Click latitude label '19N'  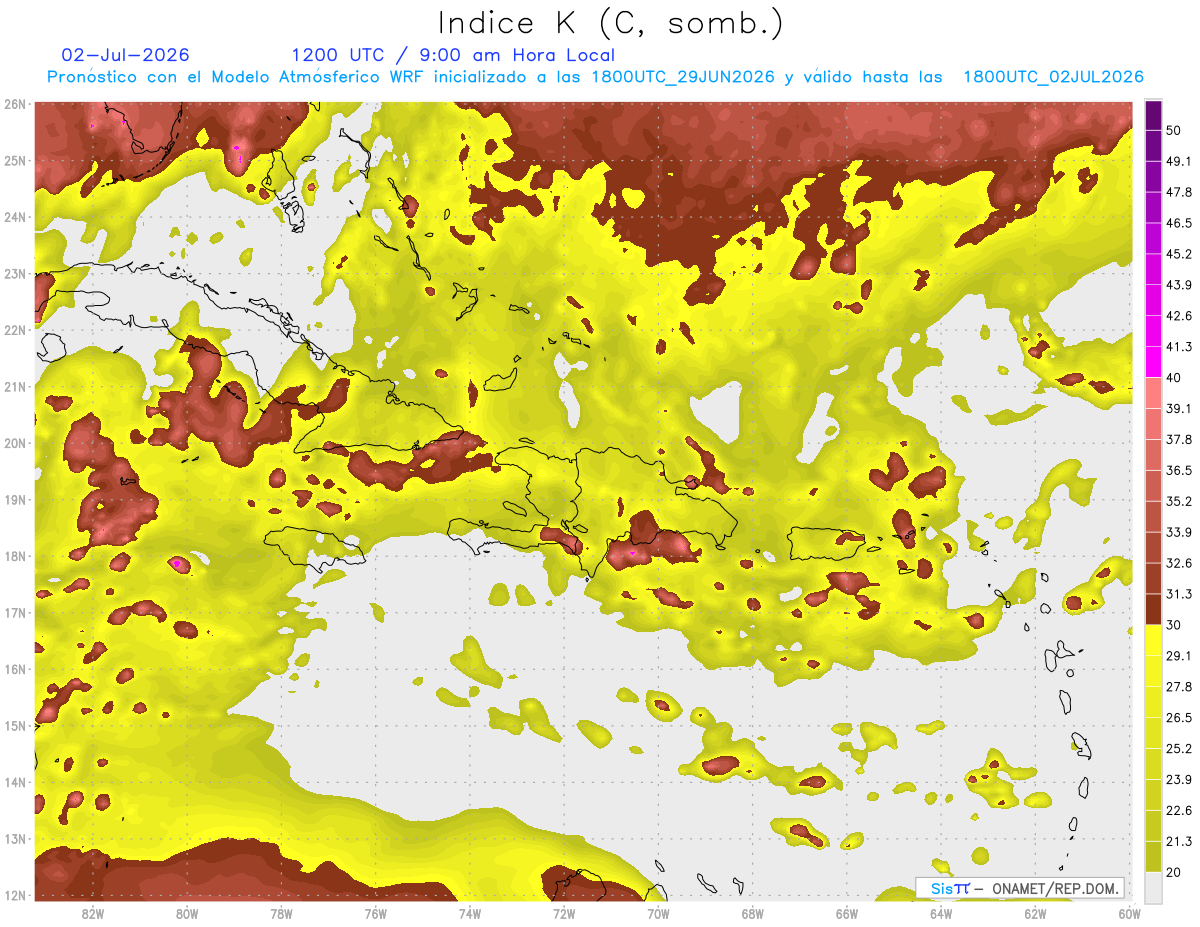(x=14, y=499)
